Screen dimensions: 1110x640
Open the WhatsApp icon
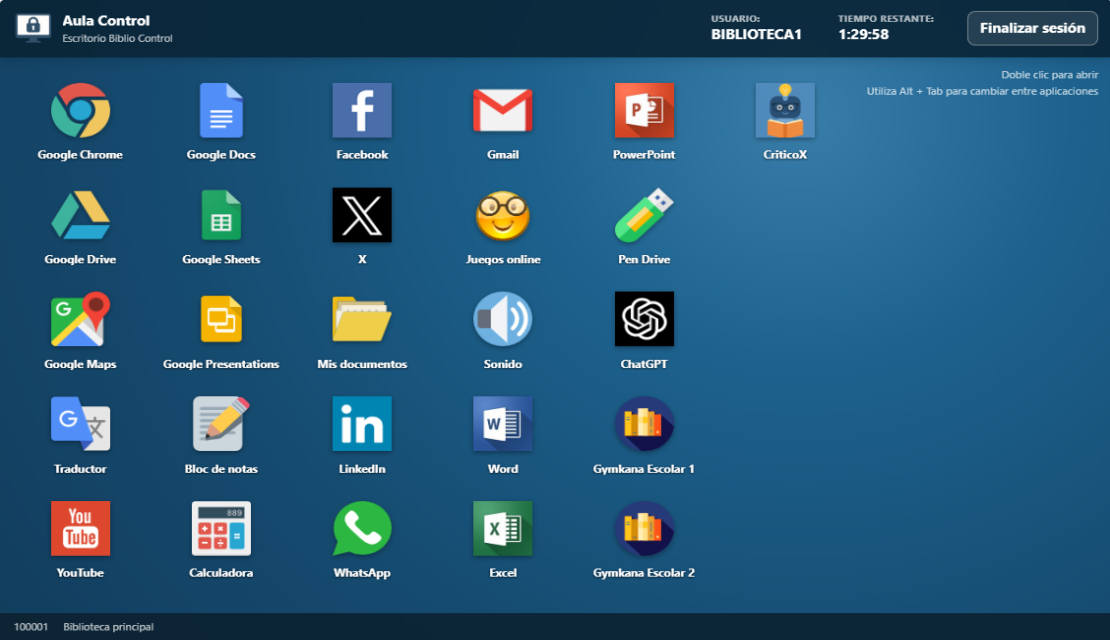pos(362,528)
